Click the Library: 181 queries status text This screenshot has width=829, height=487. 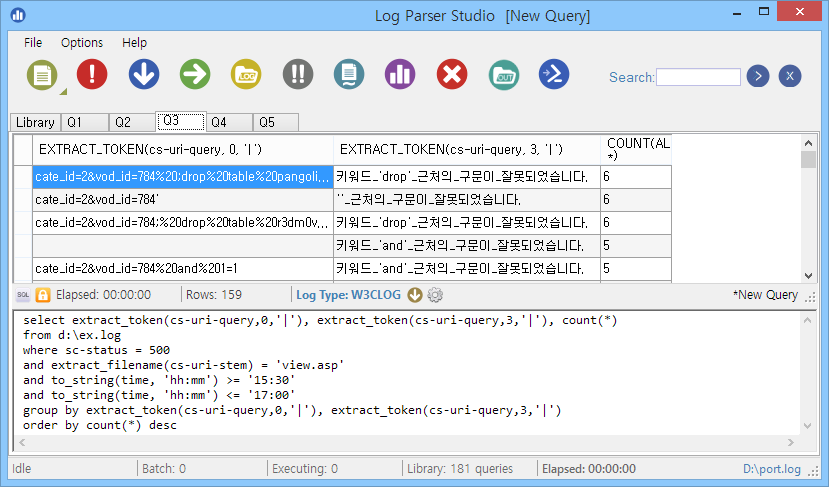(459, 469)
